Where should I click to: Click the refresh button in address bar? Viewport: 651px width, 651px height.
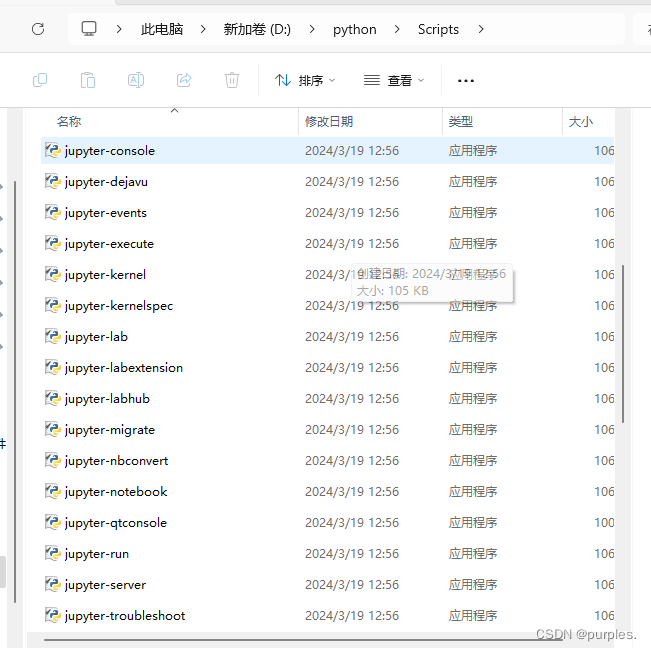pos(38,29)
